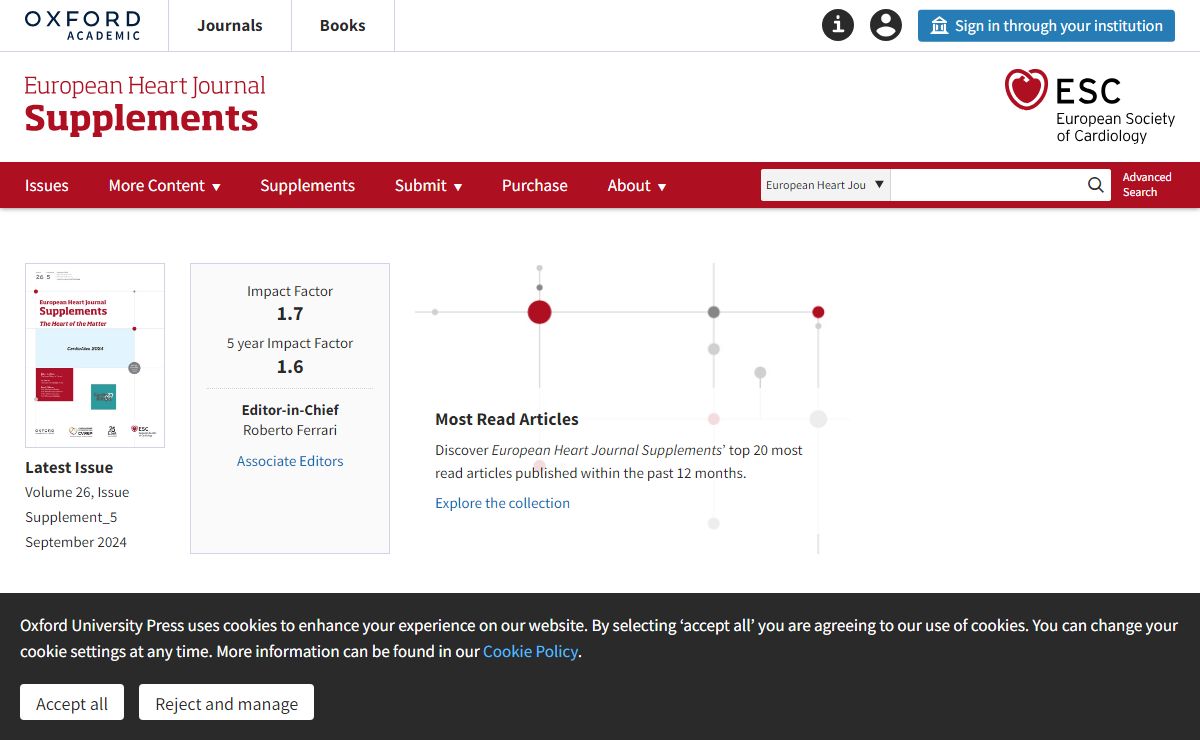Click the September 2024 issue date
Screen dimensions: 1200x740
(76, 542)
